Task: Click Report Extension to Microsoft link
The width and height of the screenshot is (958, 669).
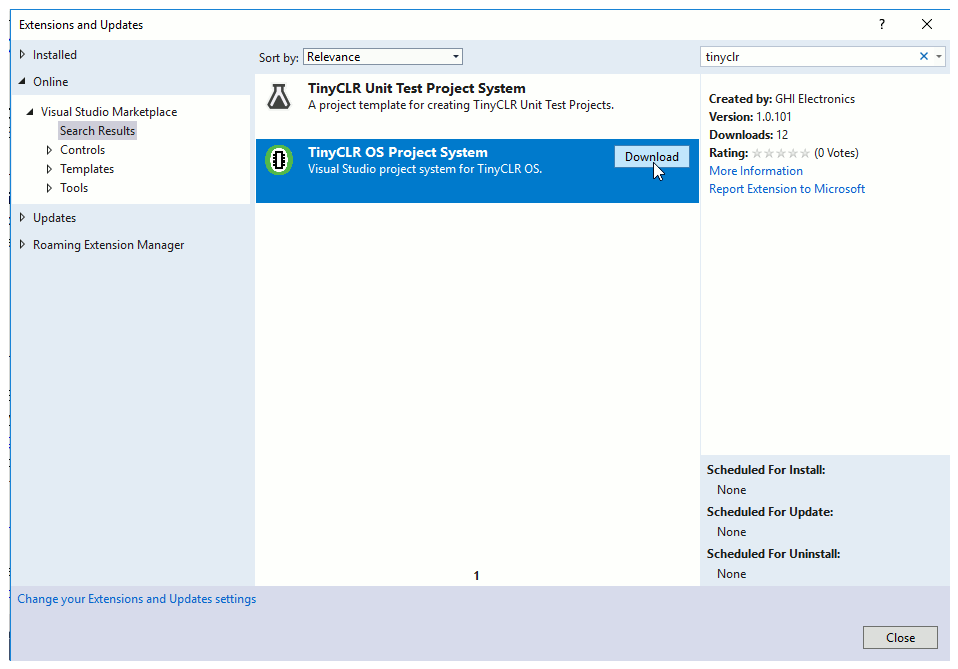Action: coord(787,189)
